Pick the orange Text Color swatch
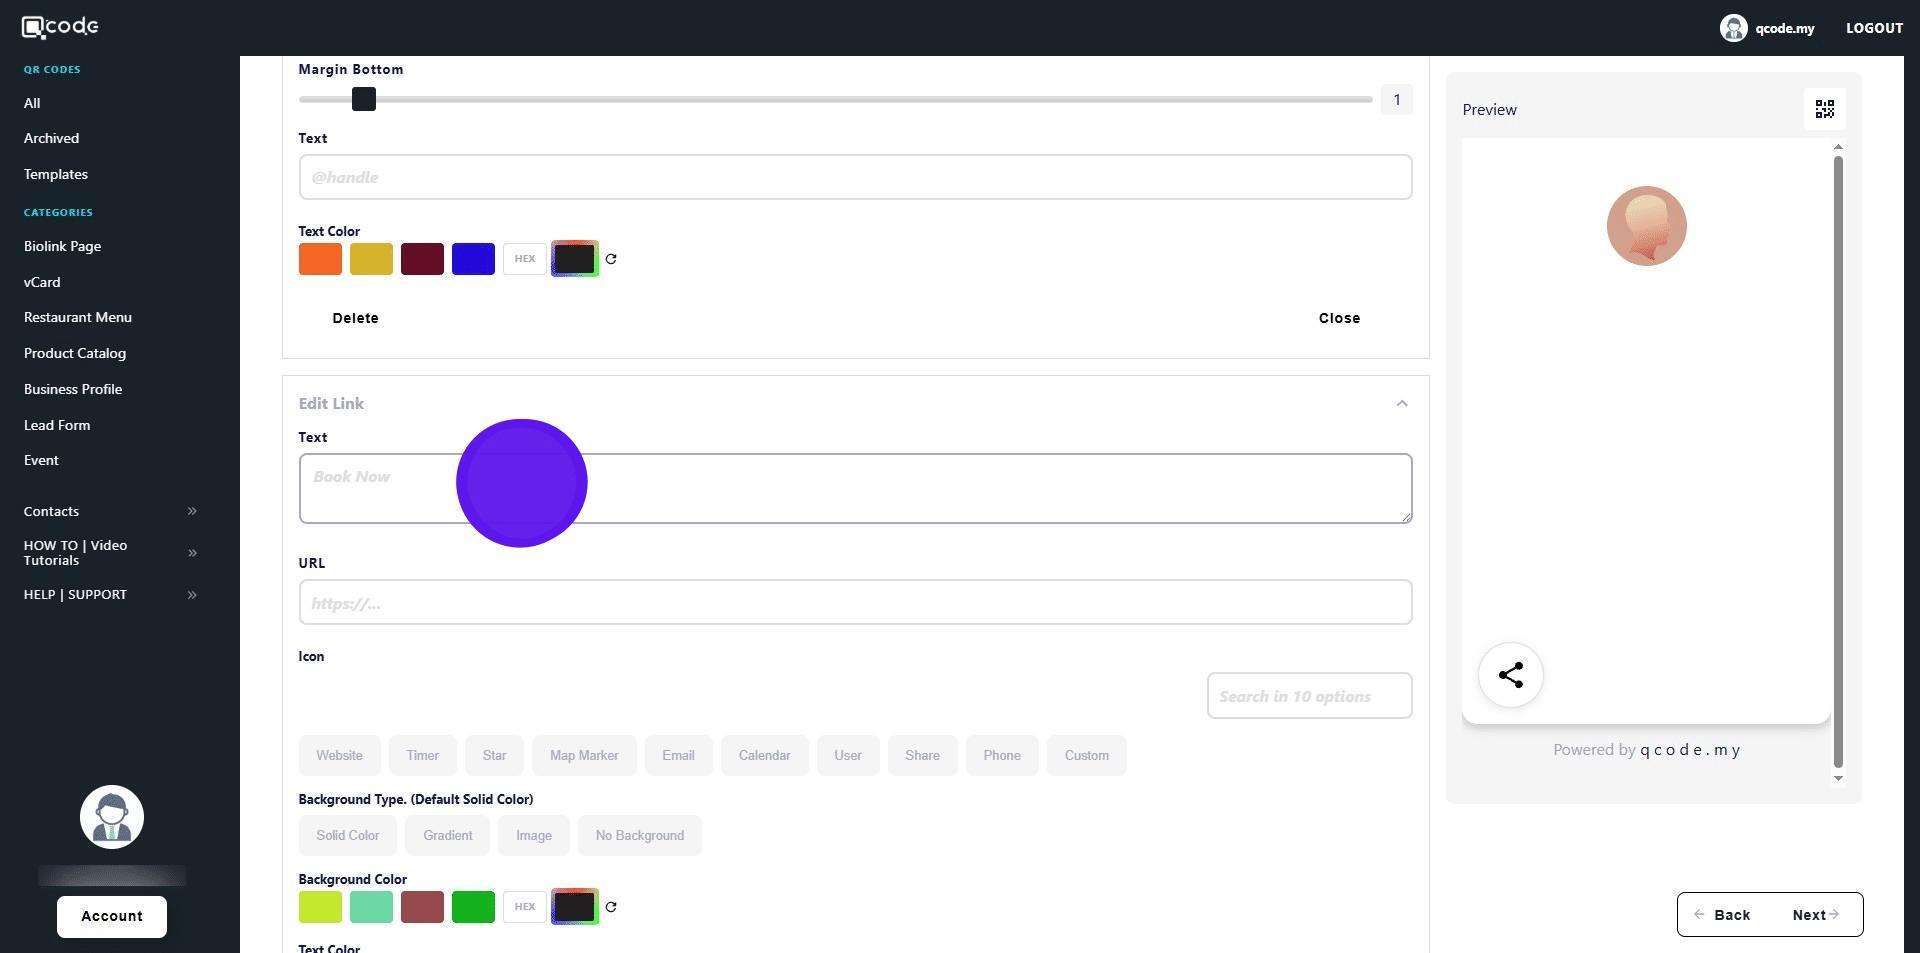 pos(320,259)
